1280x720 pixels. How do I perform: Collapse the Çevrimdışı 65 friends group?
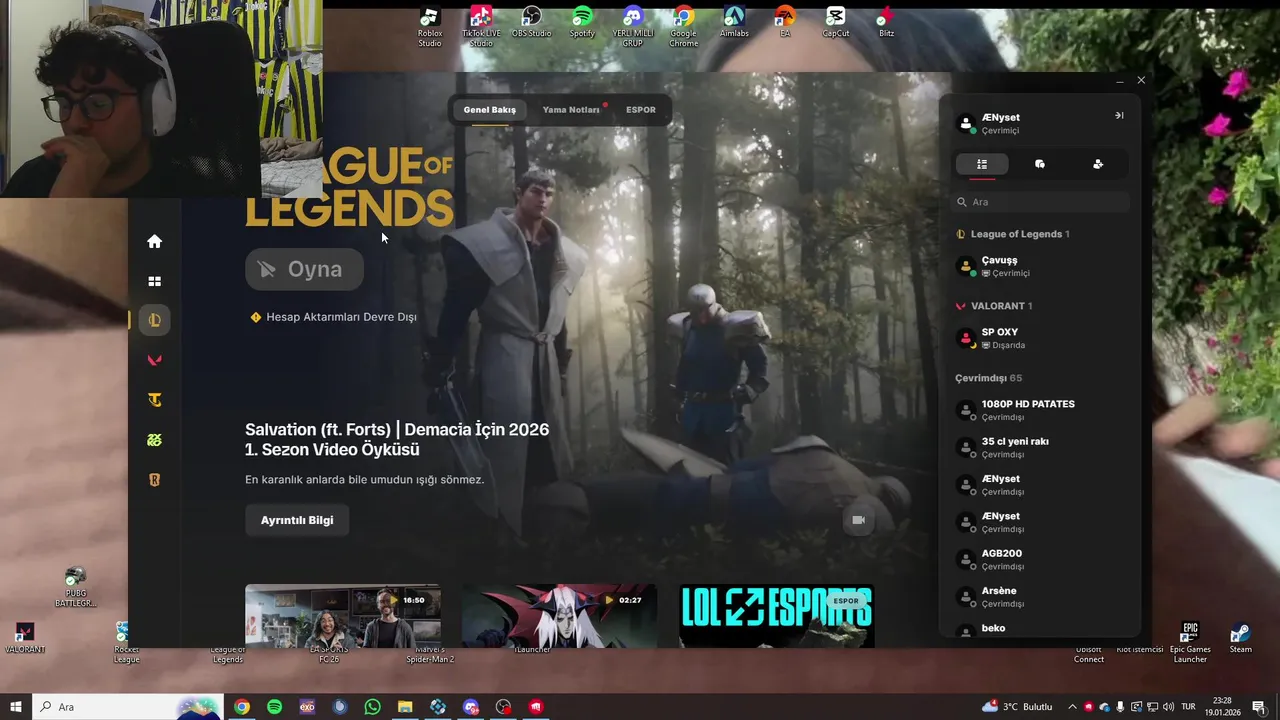coord(988,378)
